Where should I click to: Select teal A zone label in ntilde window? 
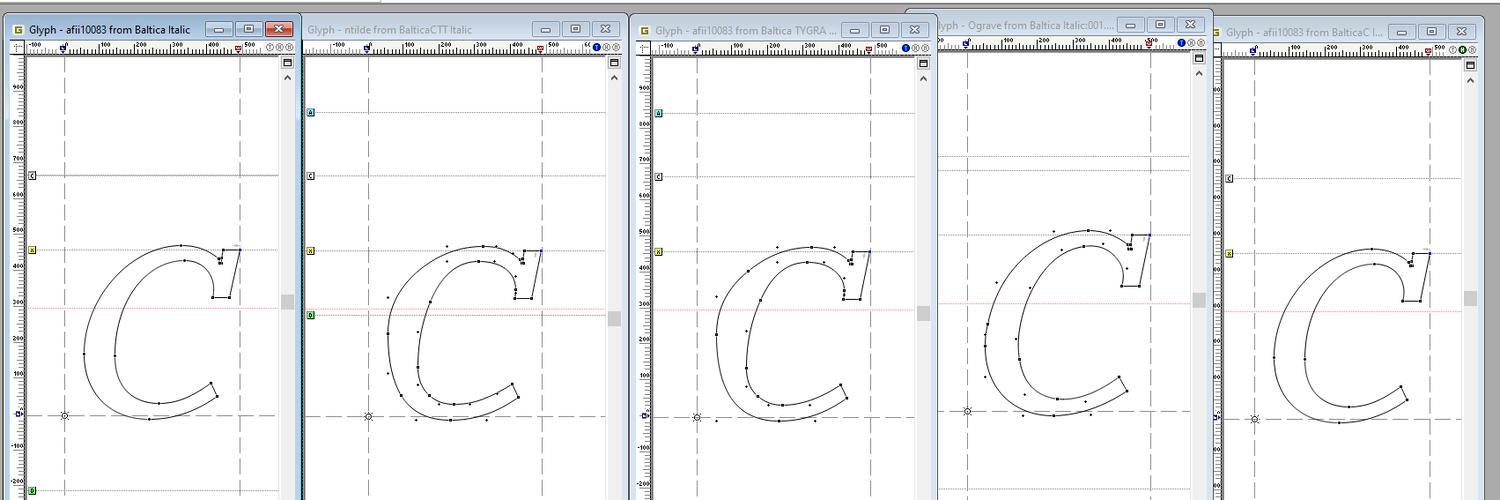[x=310, y=113]
